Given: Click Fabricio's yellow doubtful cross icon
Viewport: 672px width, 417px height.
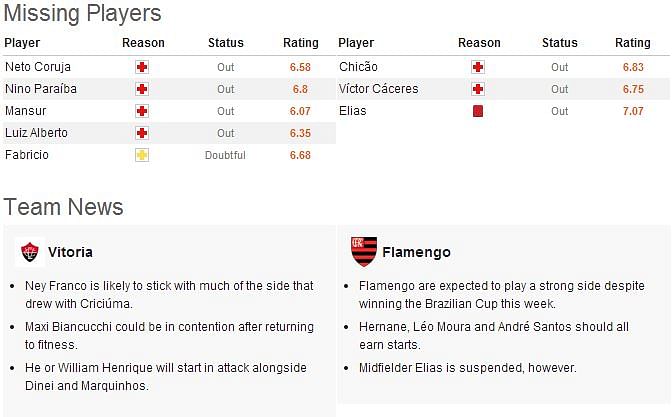Looking at the screenshot, I should coord(142,155).
